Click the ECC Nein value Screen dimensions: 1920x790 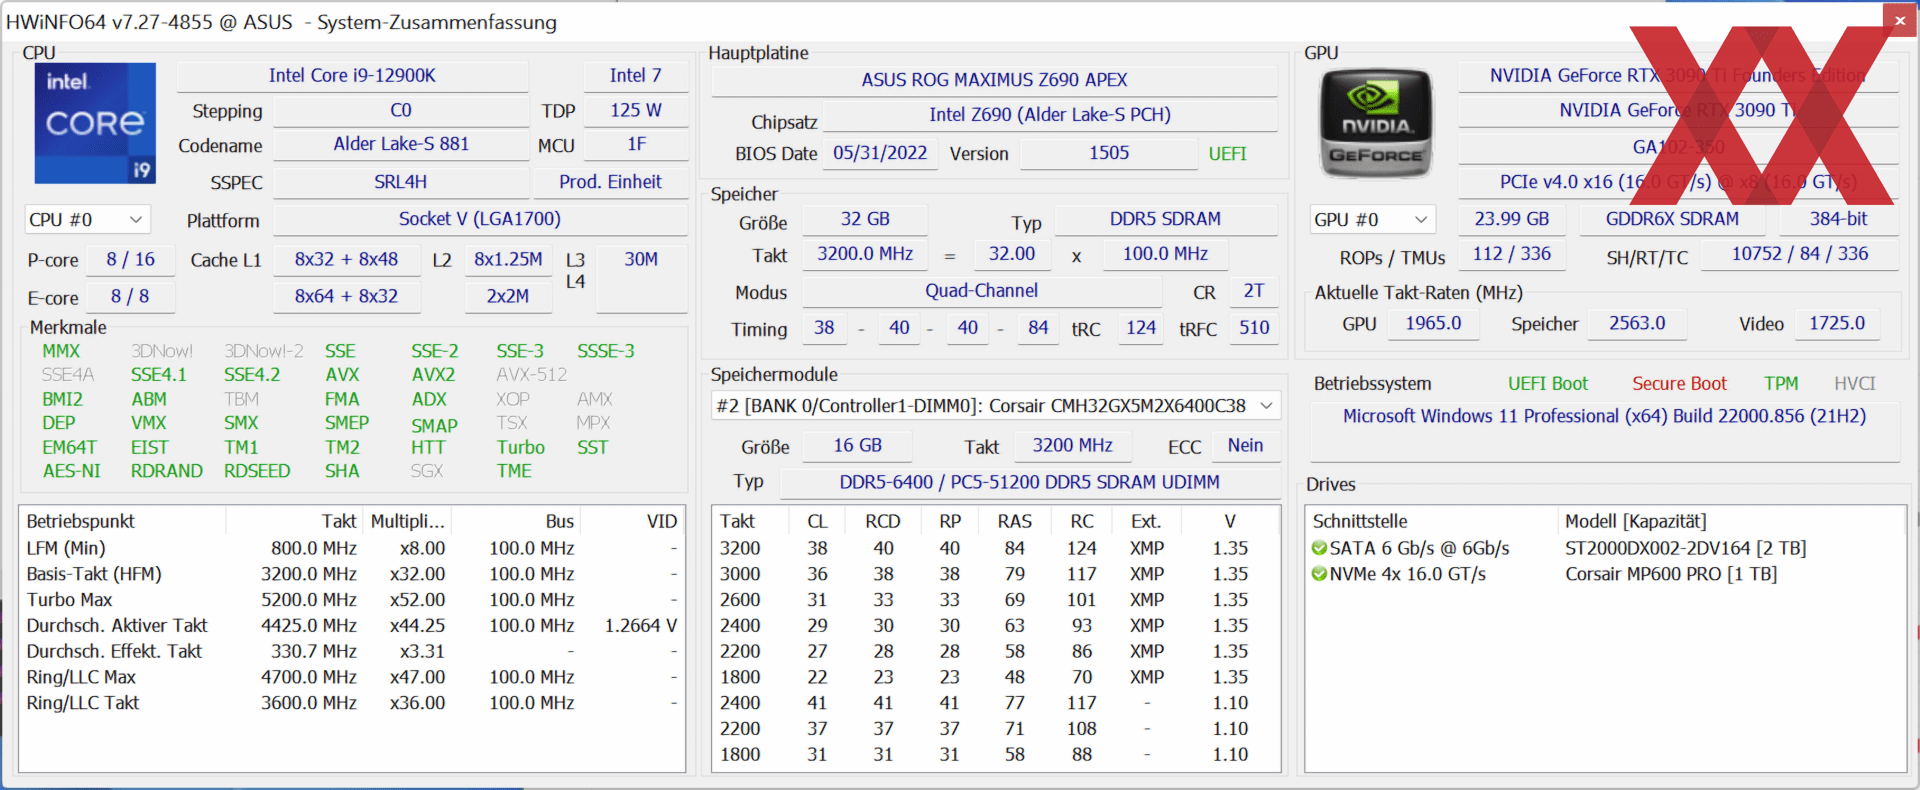point(1245,446)
